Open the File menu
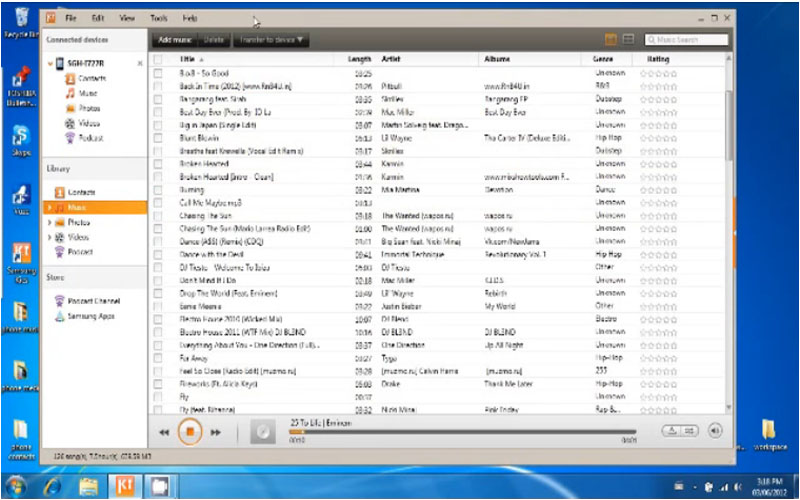800x500 pixels. tap(71, 18)
